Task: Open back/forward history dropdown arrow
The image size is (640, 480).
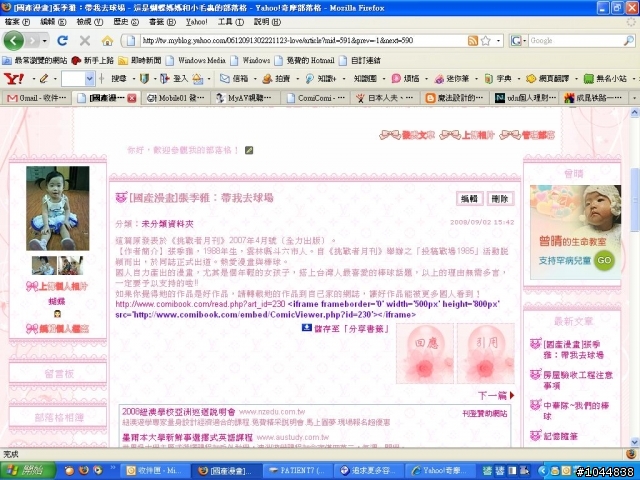Action: 44,40
